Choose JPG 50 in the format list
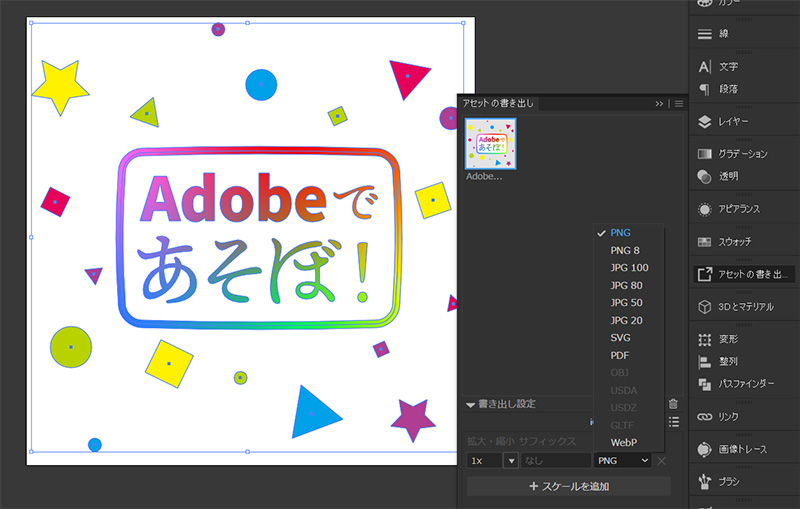Viewport: 800px width, 509px height. pyautogui.click(x=629, y=302)
